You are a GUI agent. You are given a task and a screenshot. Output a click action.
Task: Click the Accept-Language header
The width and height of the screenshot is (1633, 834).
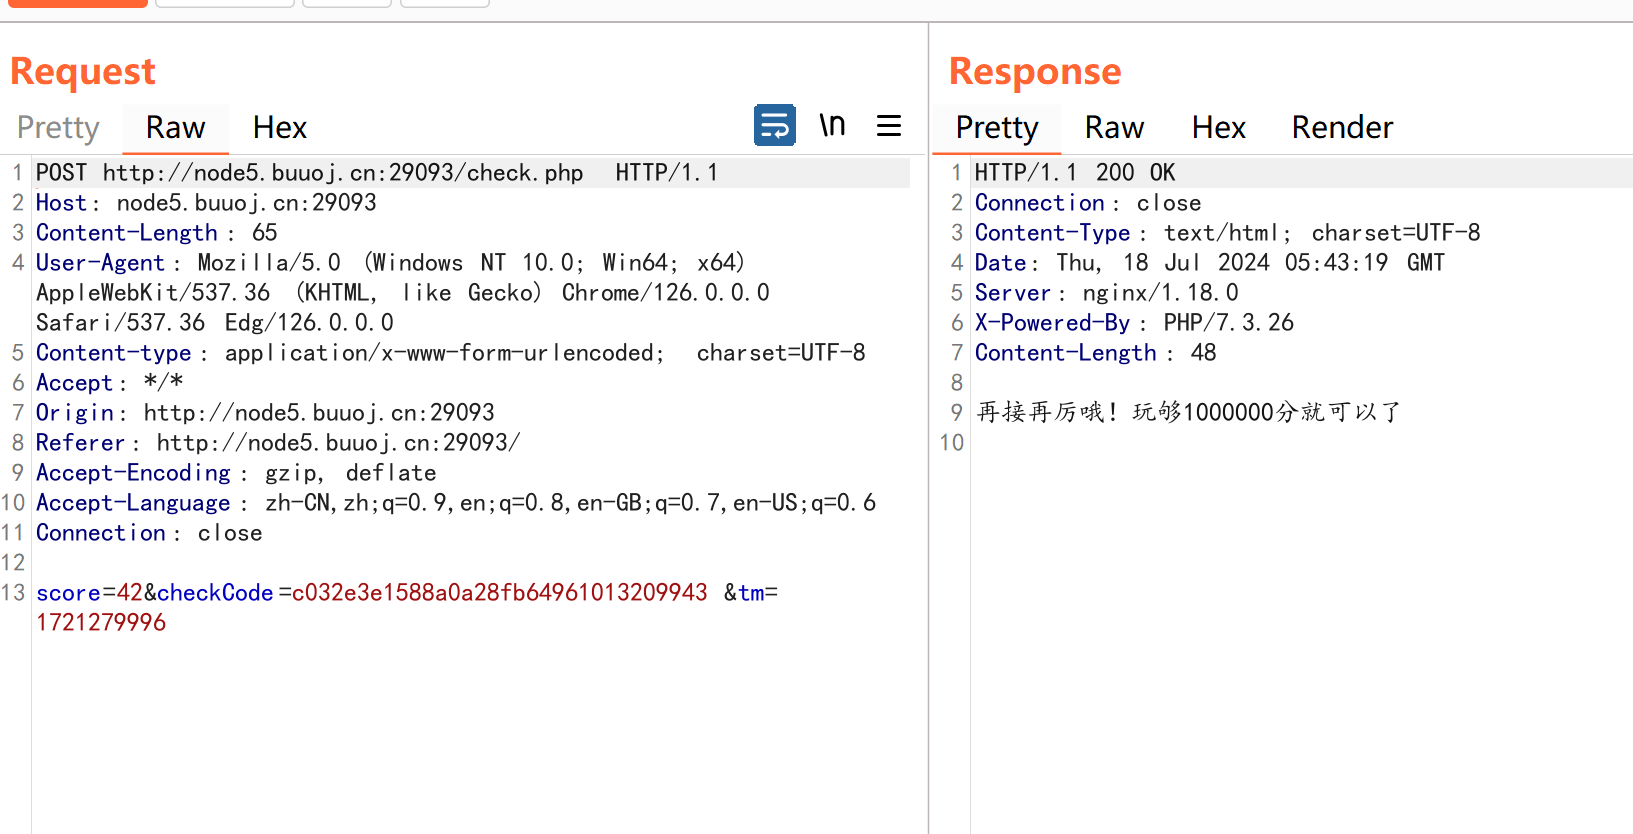pos(456,503)
